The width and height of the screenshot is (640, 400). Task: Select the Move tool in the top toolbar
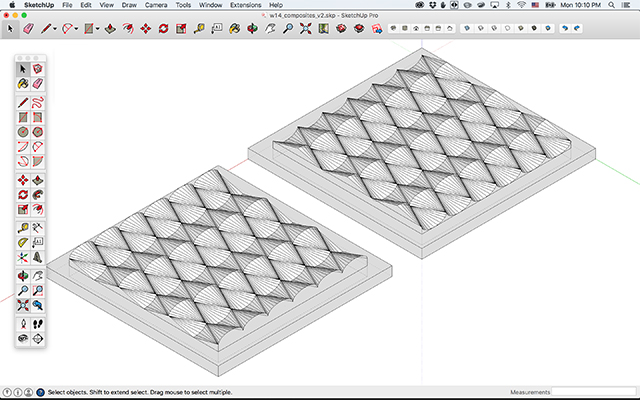(146, 29)
